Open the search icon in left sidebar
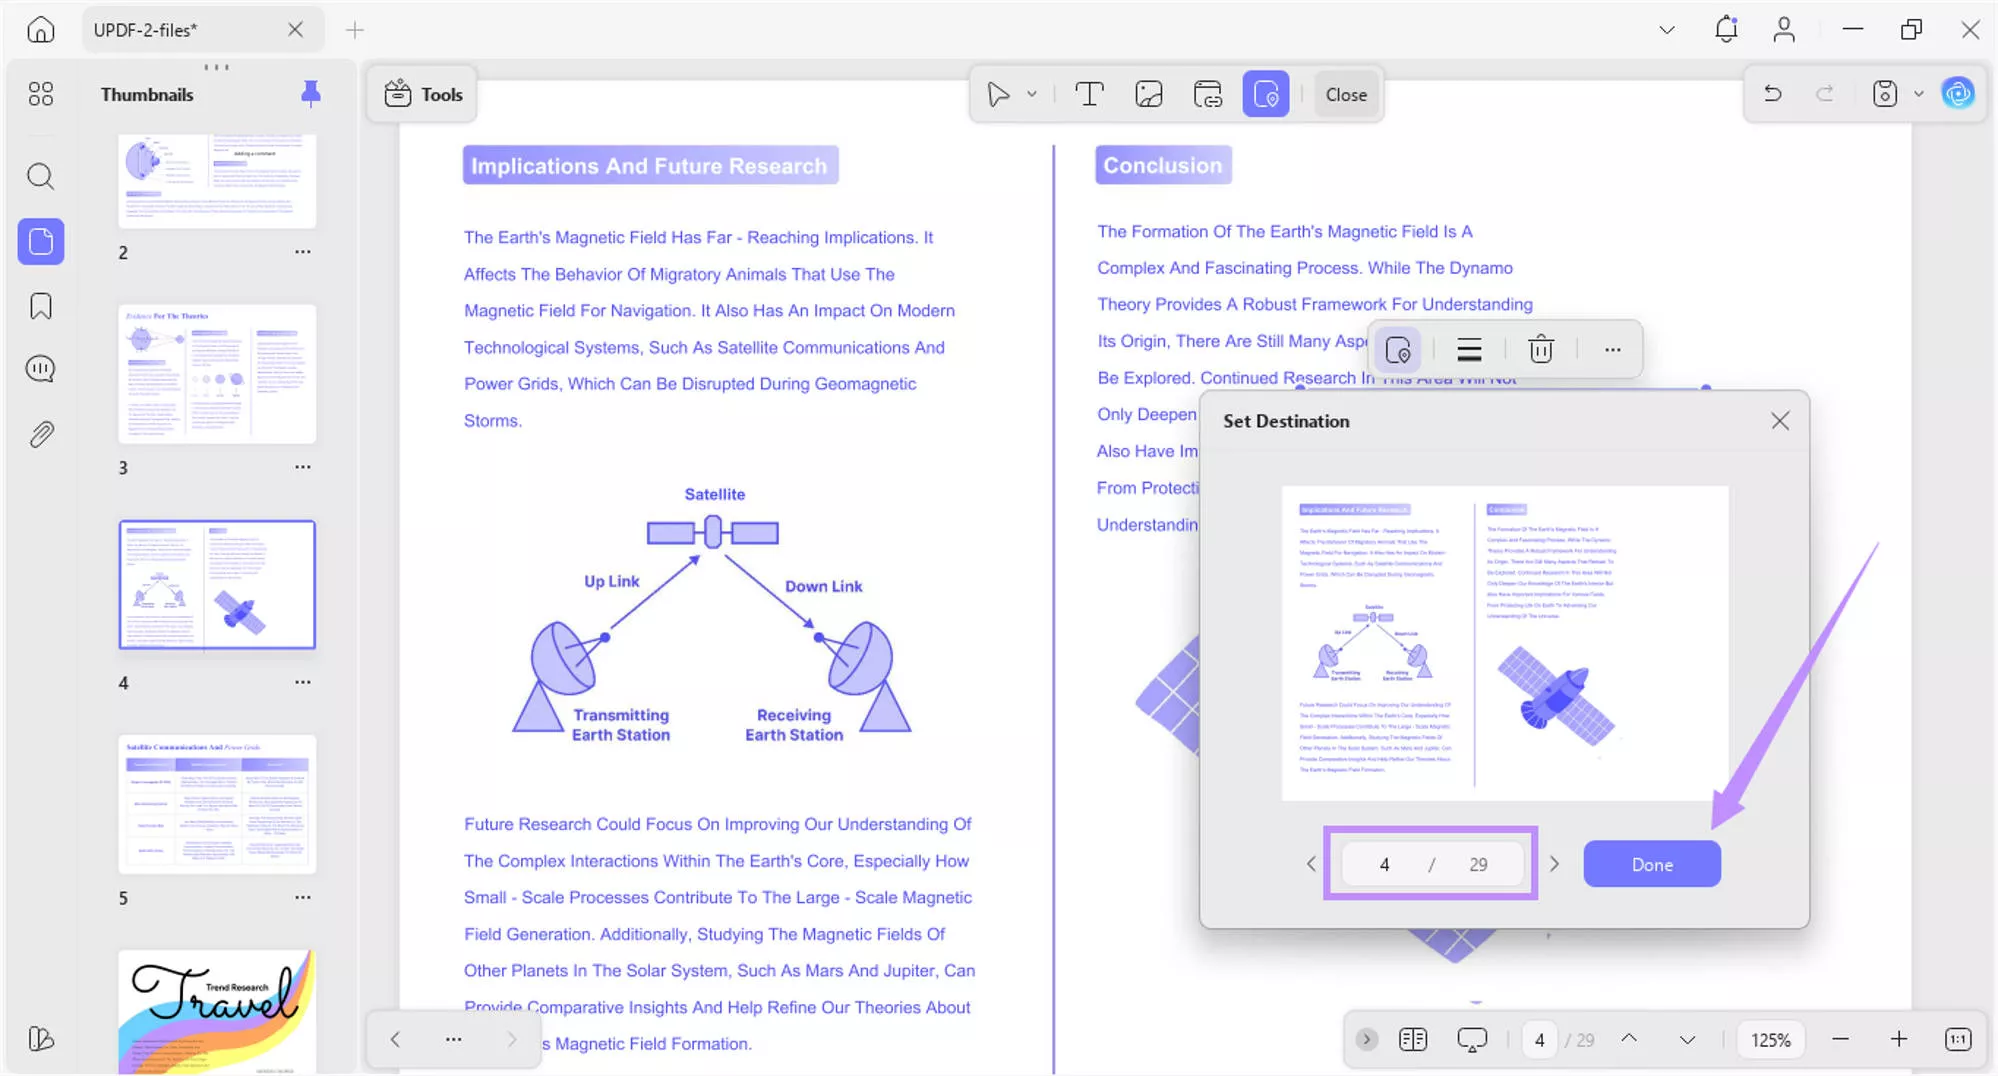This screenshot has width=1998, height=1076. coord(40,176)
